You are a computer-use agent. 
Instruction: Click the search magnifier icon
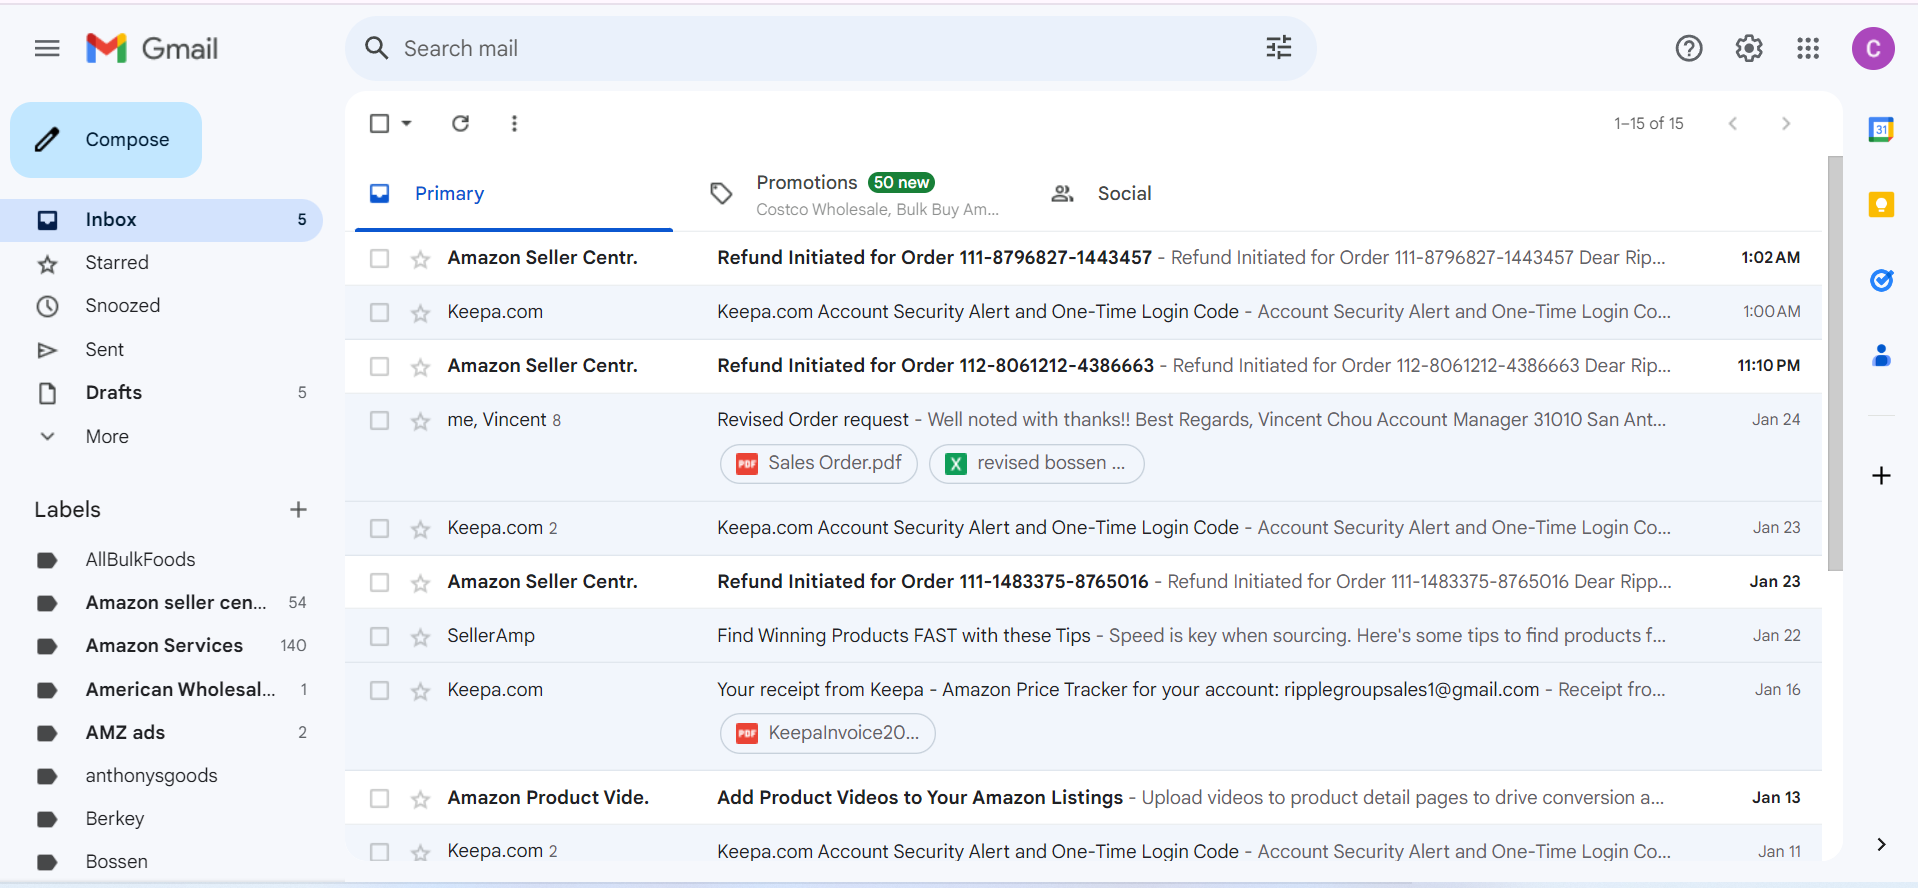click(376, 48)
